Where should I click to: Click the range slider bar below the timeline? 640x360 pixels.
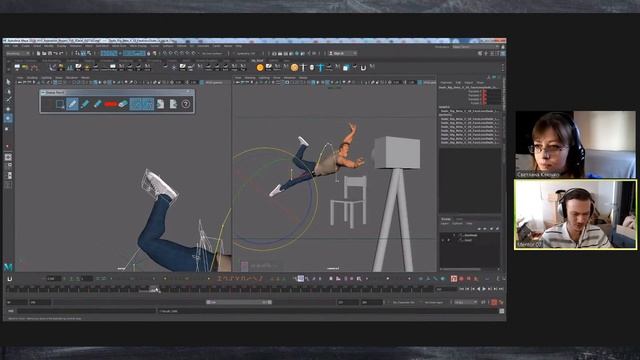239,302
